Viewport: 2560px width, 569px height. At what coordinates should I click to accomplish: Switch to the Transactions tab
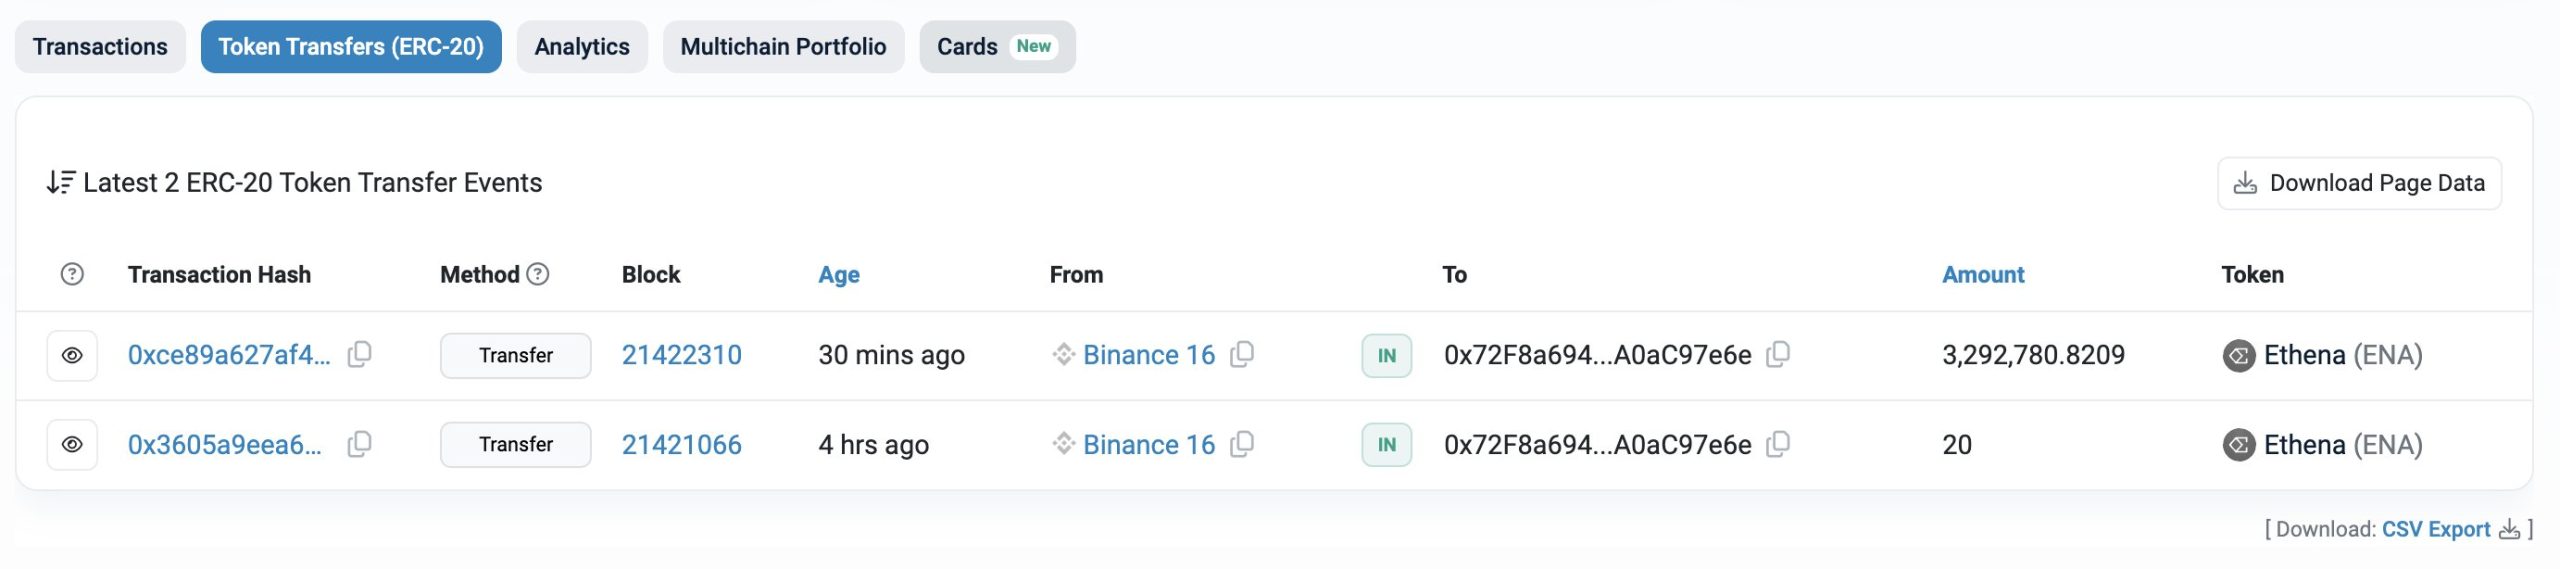pyautogui.click(x=100, y=47)
